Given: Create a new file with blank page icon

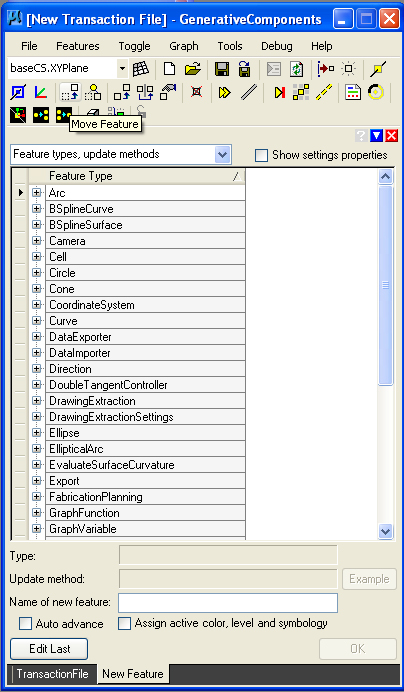Looking at the screenshot, I should click(169, 68).
